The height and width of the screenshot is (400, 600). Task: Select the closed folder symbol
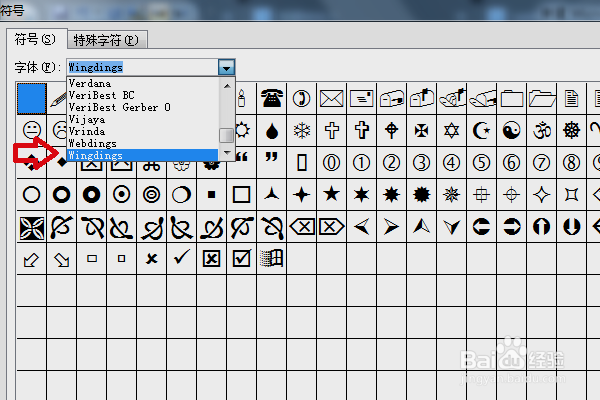[512, 99]
